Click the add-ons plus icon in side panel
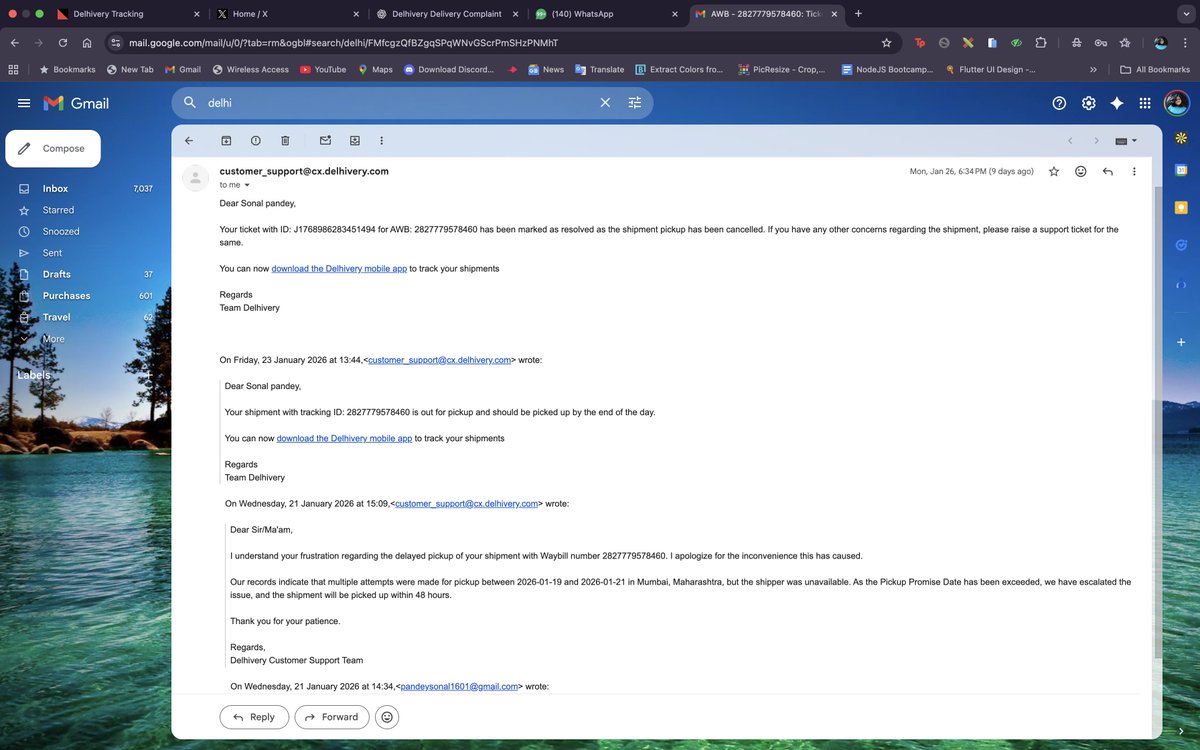1200x750 pixels. 1181,342
